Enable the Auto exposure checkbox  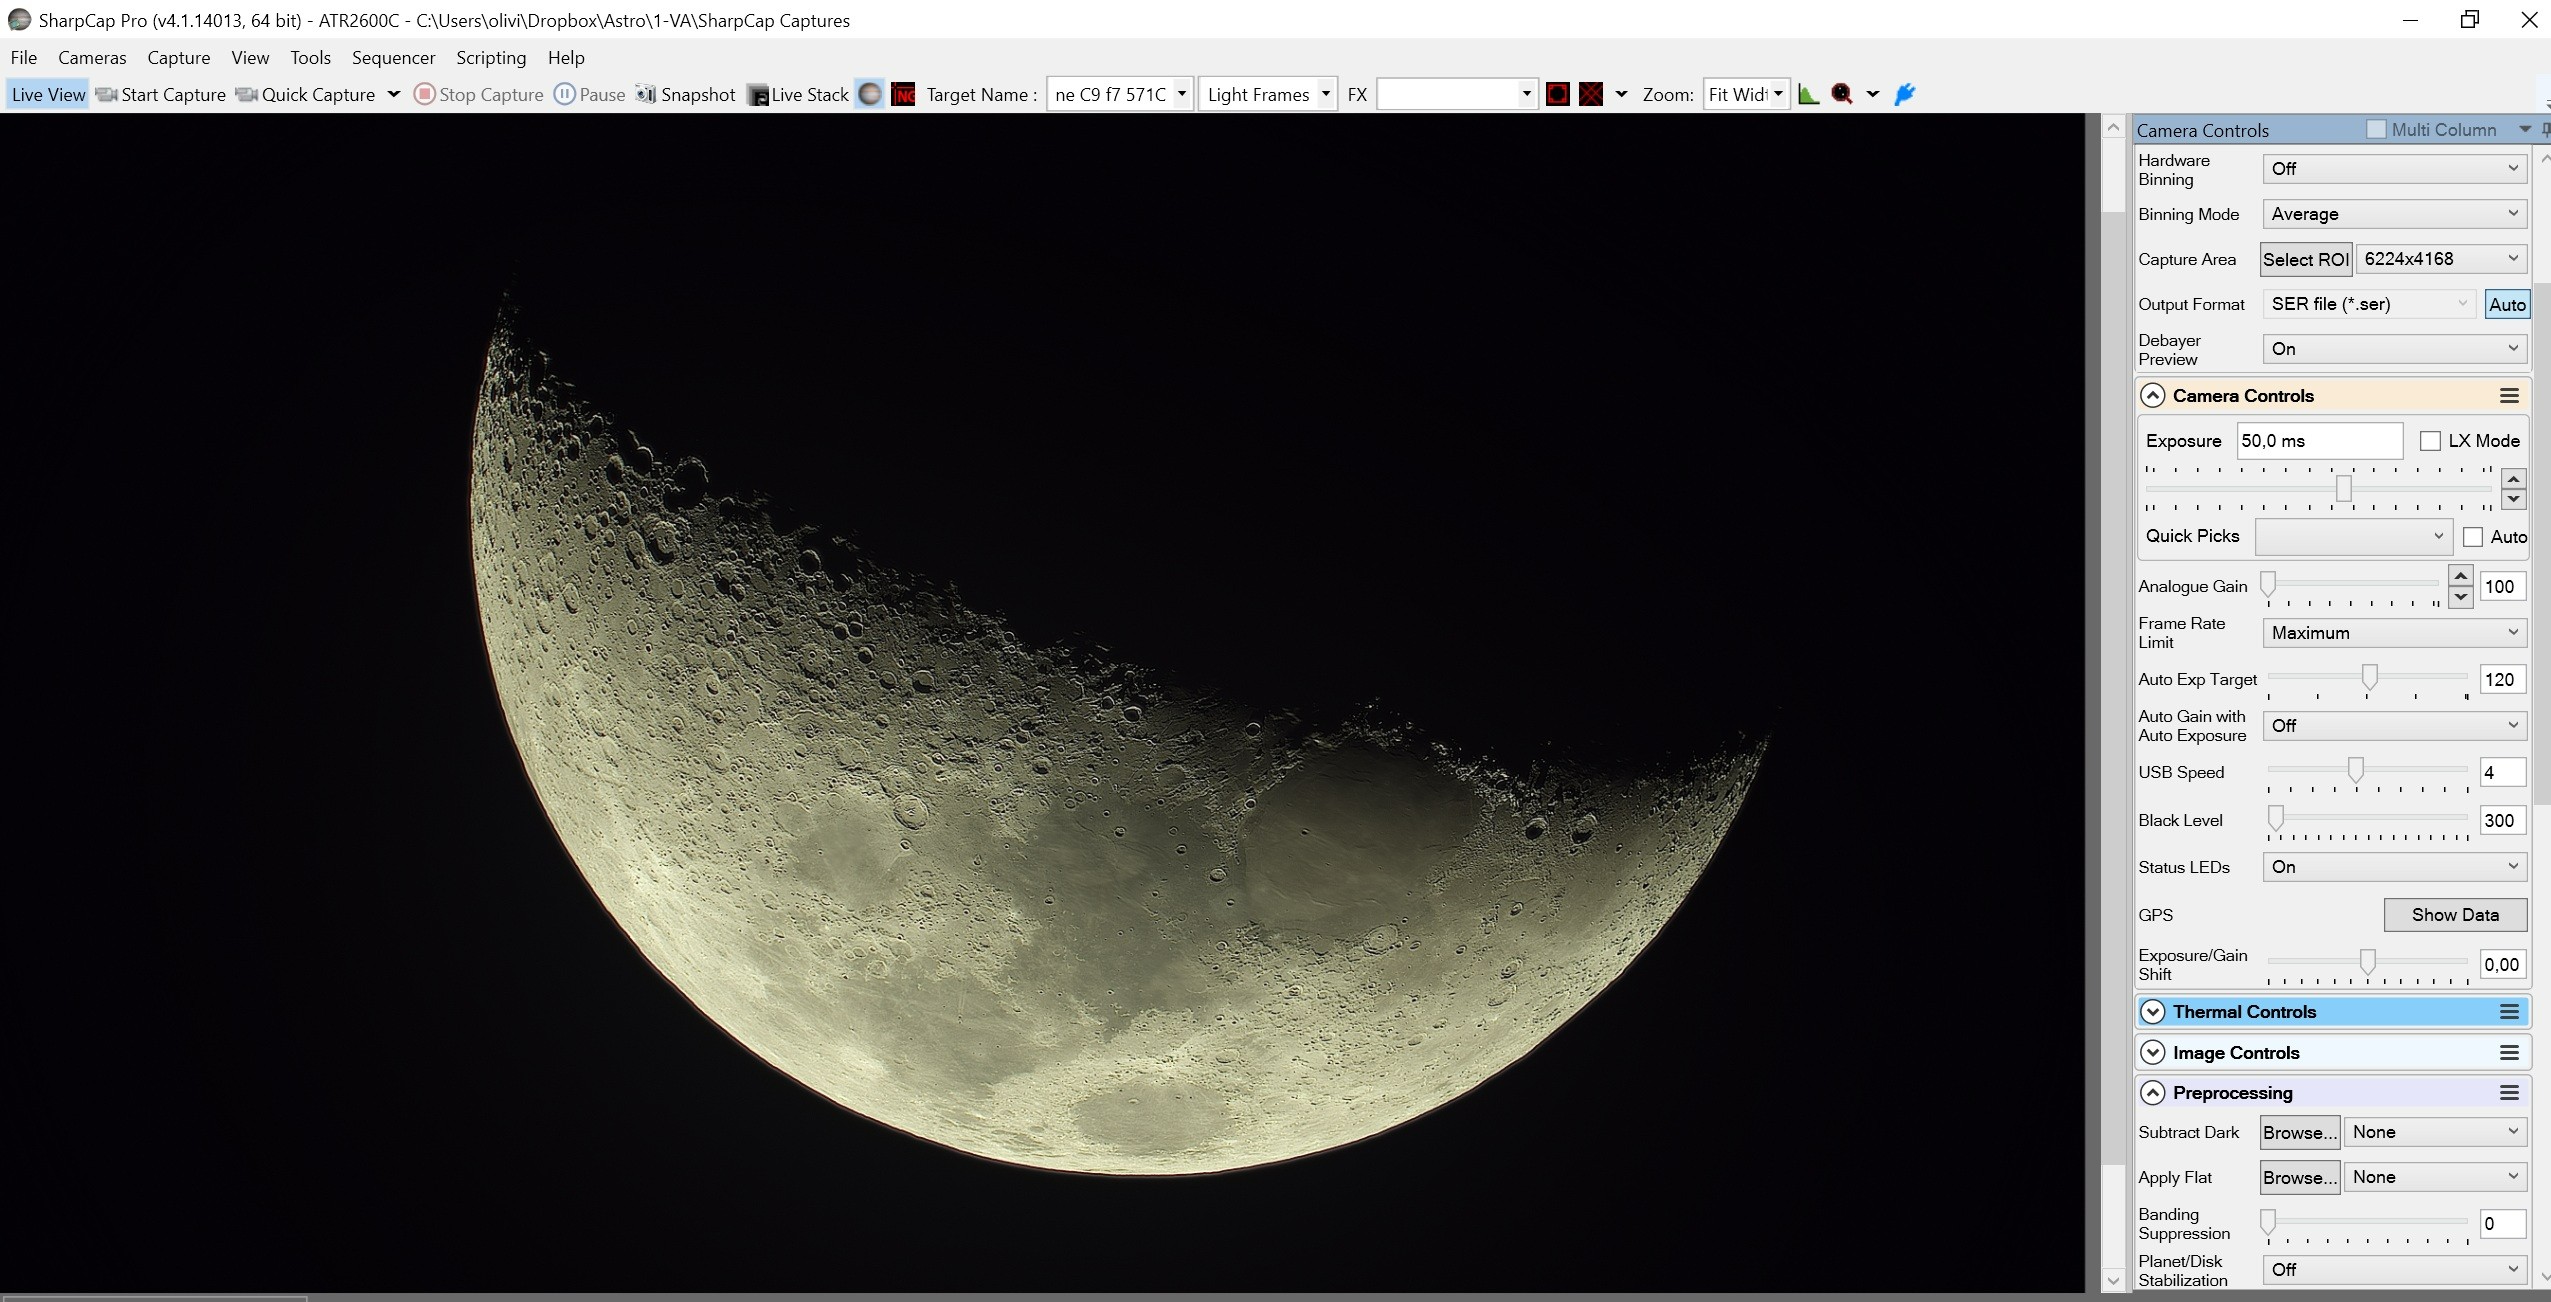tap(2473, 537)
